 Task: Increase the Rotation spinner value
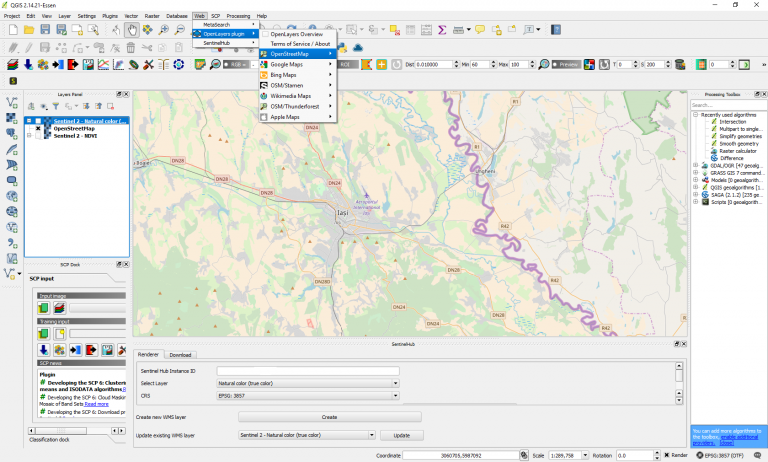657,453
